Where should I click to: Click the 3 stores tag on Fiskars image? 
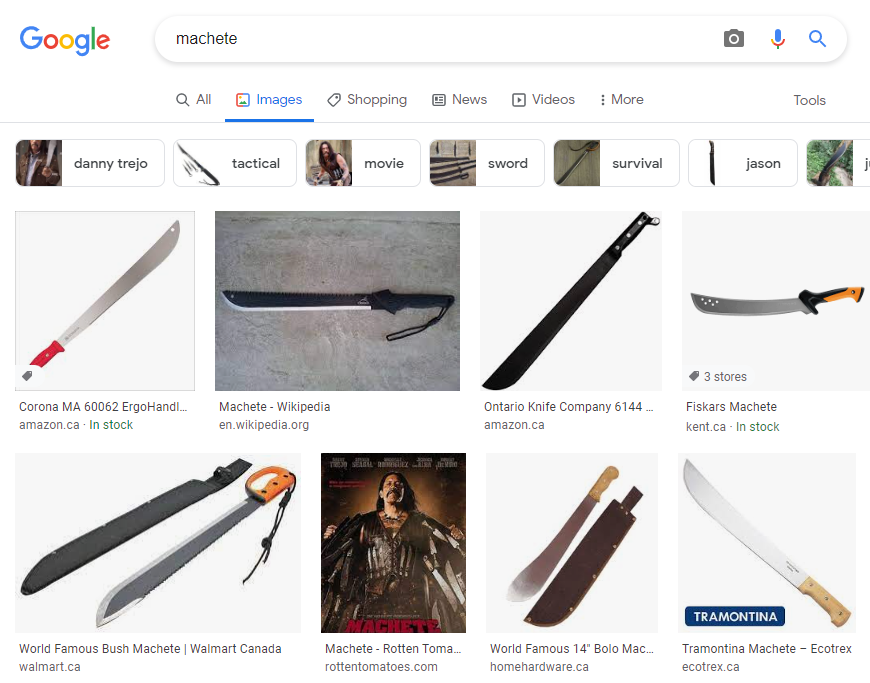click(x=719, y=377)
